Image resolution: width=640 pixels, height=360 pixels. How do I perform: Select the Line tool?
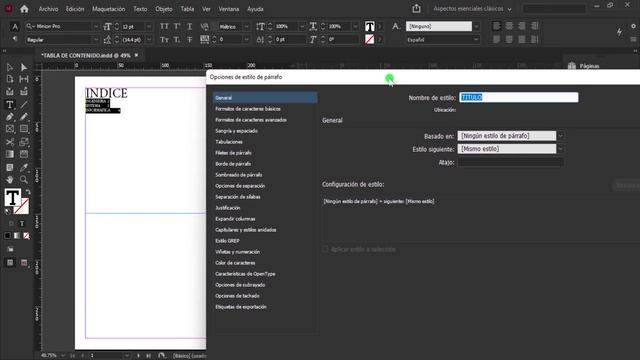(x=24, y=104)
